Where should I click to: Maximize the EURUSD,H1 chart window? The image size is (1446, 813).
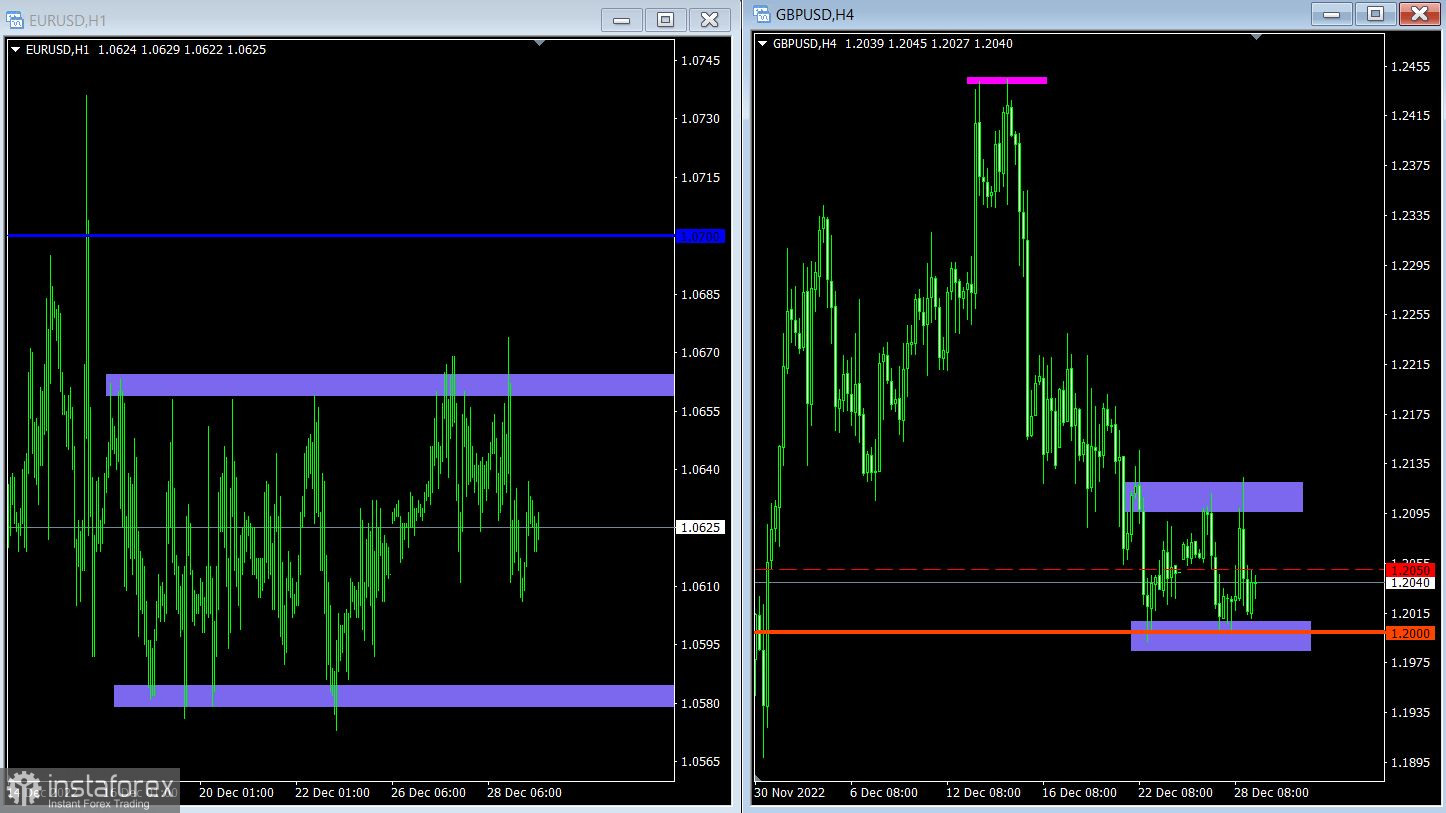coord(665,19)
